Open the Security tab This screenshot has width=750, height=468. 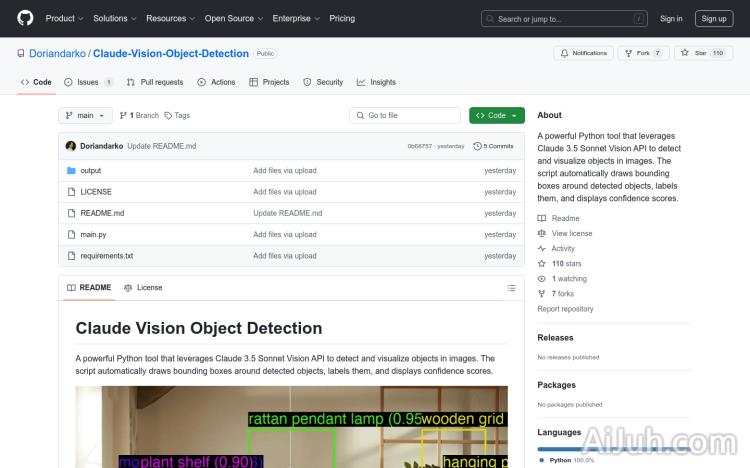coord(323,82)
